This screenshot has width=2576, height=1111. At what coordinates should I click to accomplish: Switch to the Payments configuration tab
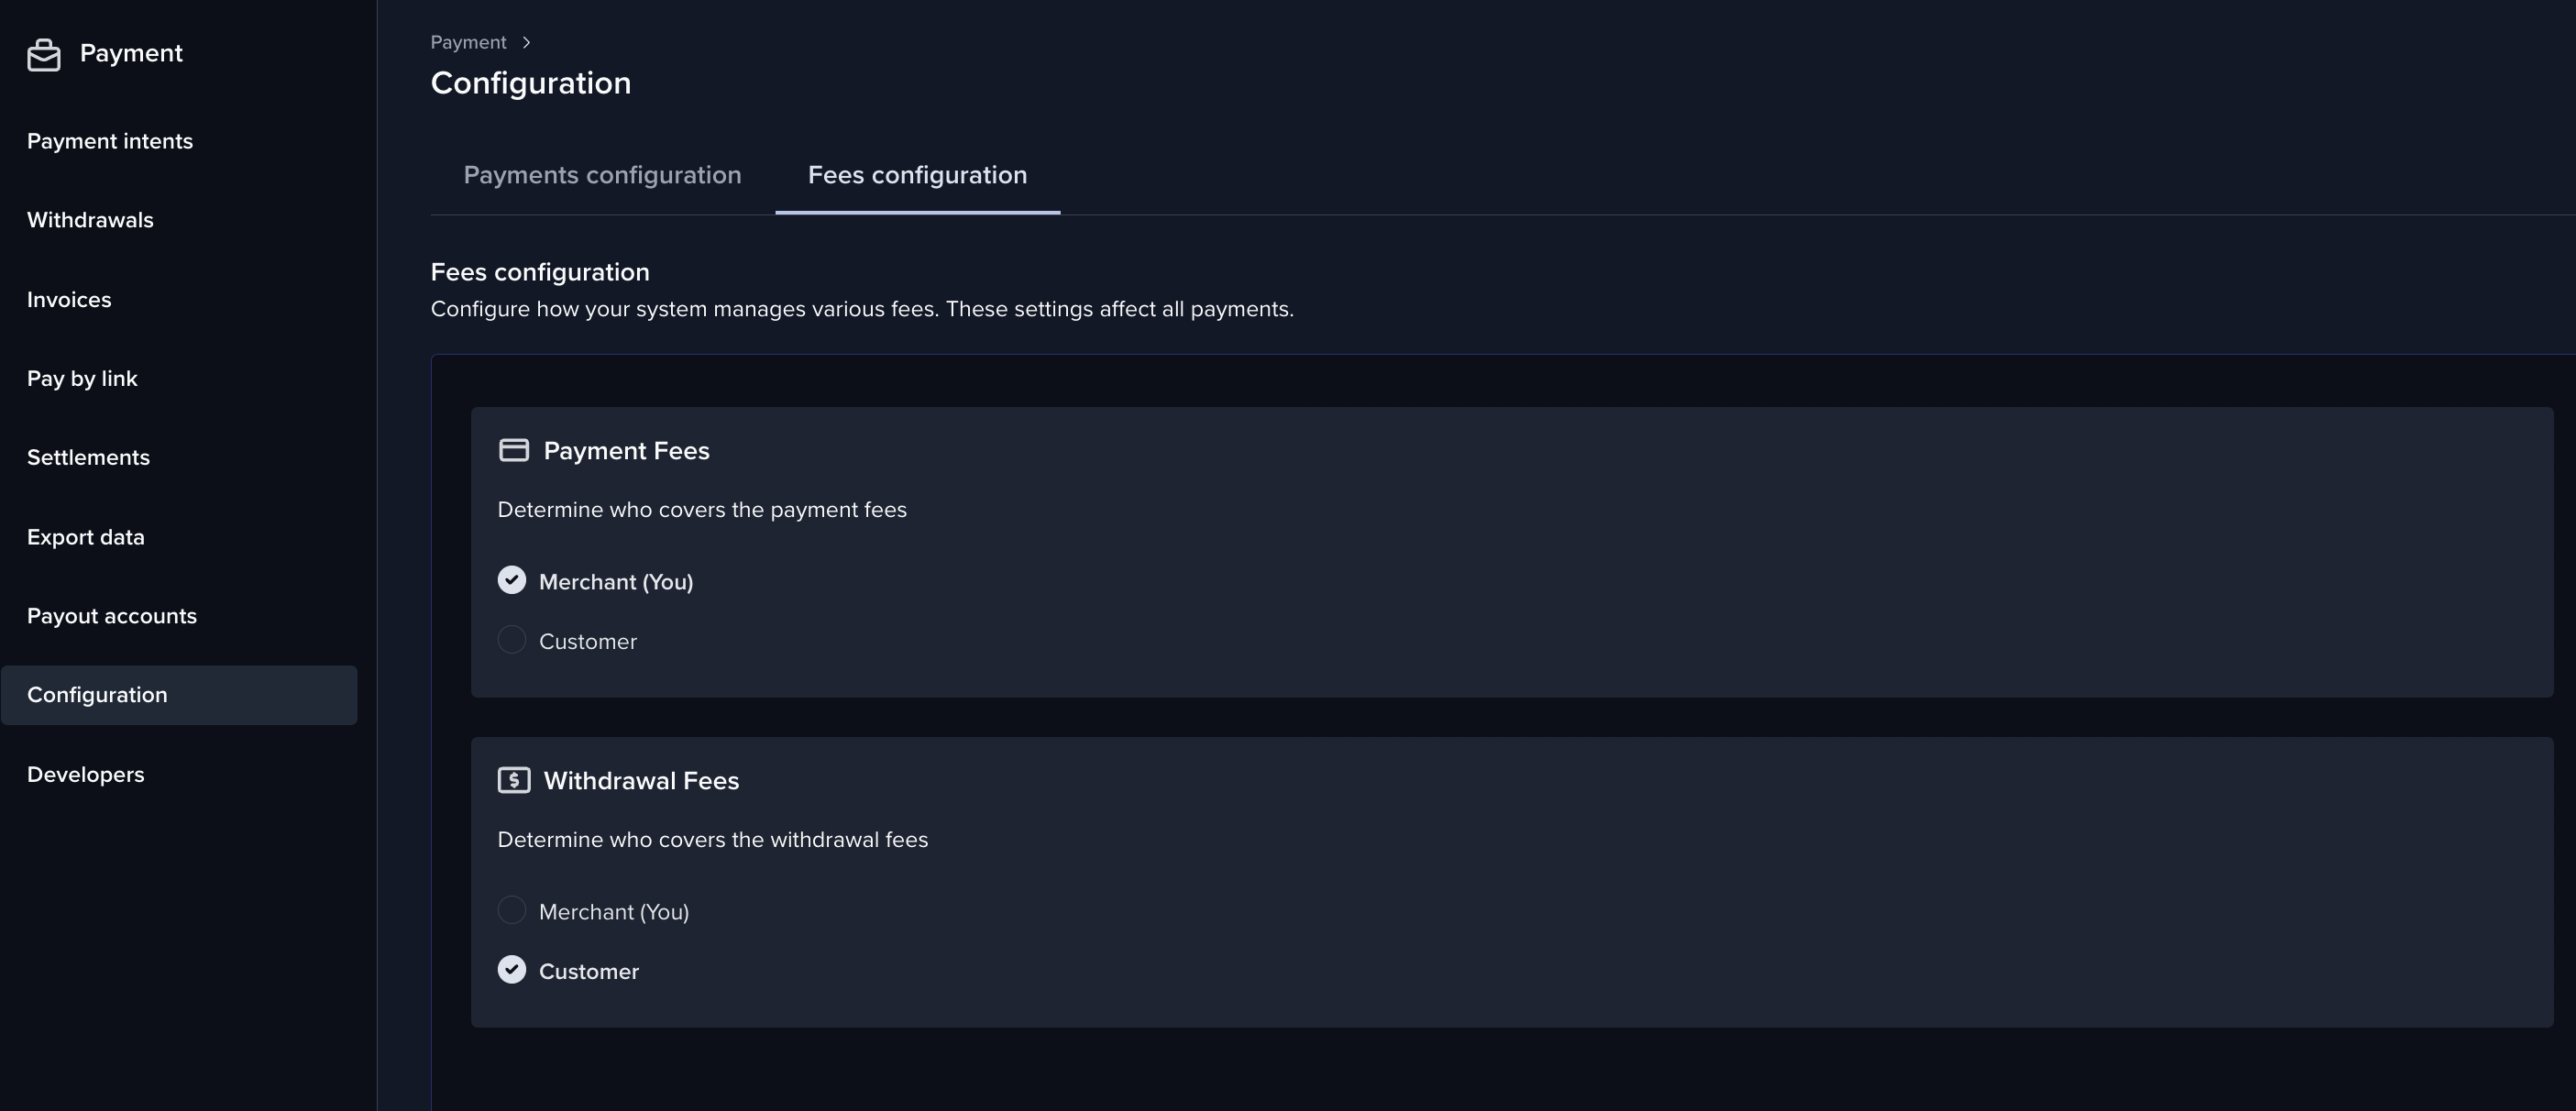(x=602, y=175)
